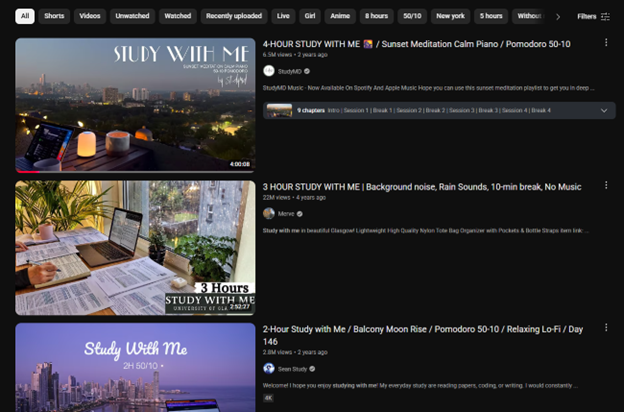Open the Filters options
Screen dimensions: 624x412
click(593, 16)
